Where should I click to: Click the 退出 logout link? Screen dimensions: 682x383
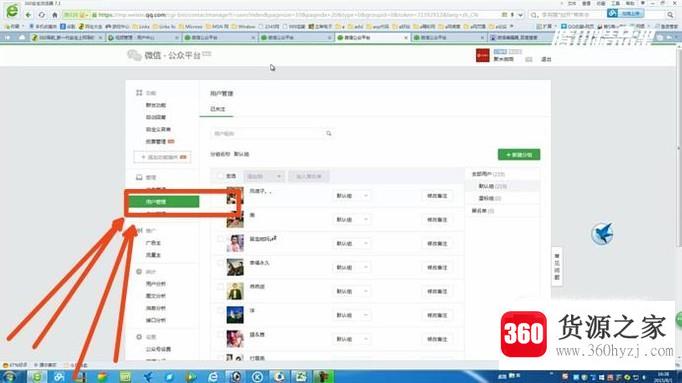coord(546,59)
